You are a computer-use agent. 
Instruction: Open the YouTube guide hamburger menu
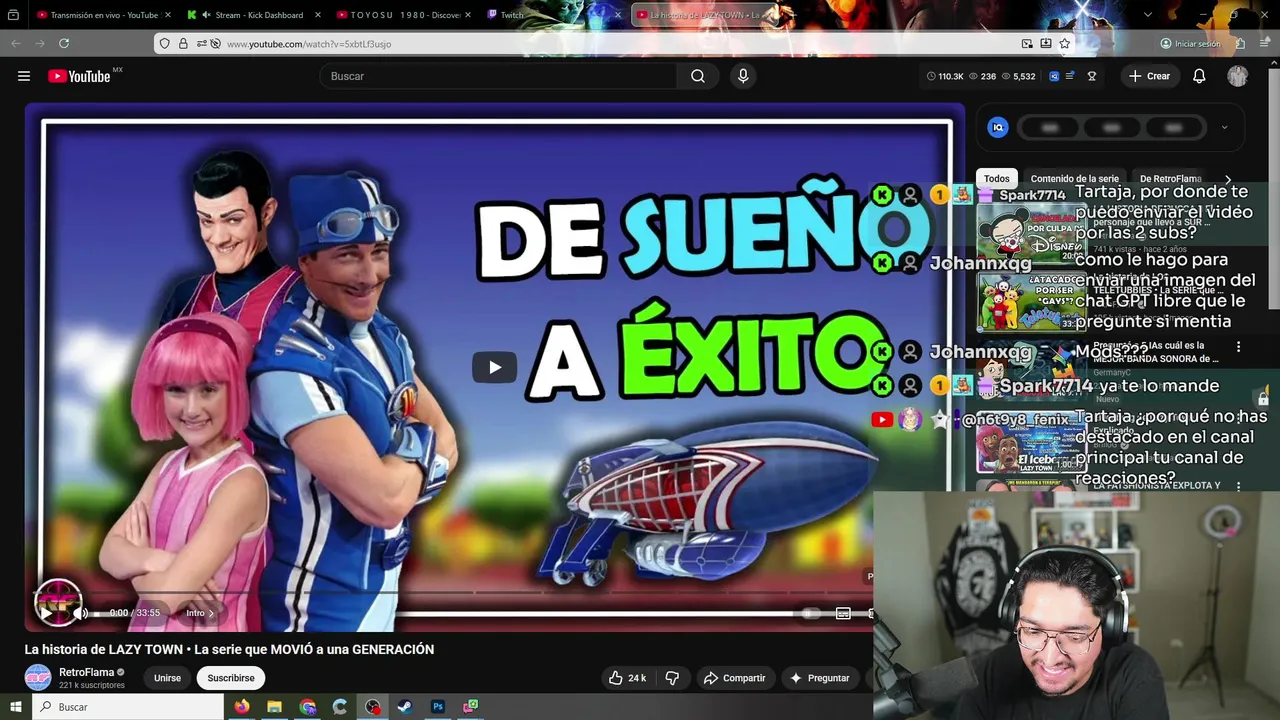click(24, 76)
